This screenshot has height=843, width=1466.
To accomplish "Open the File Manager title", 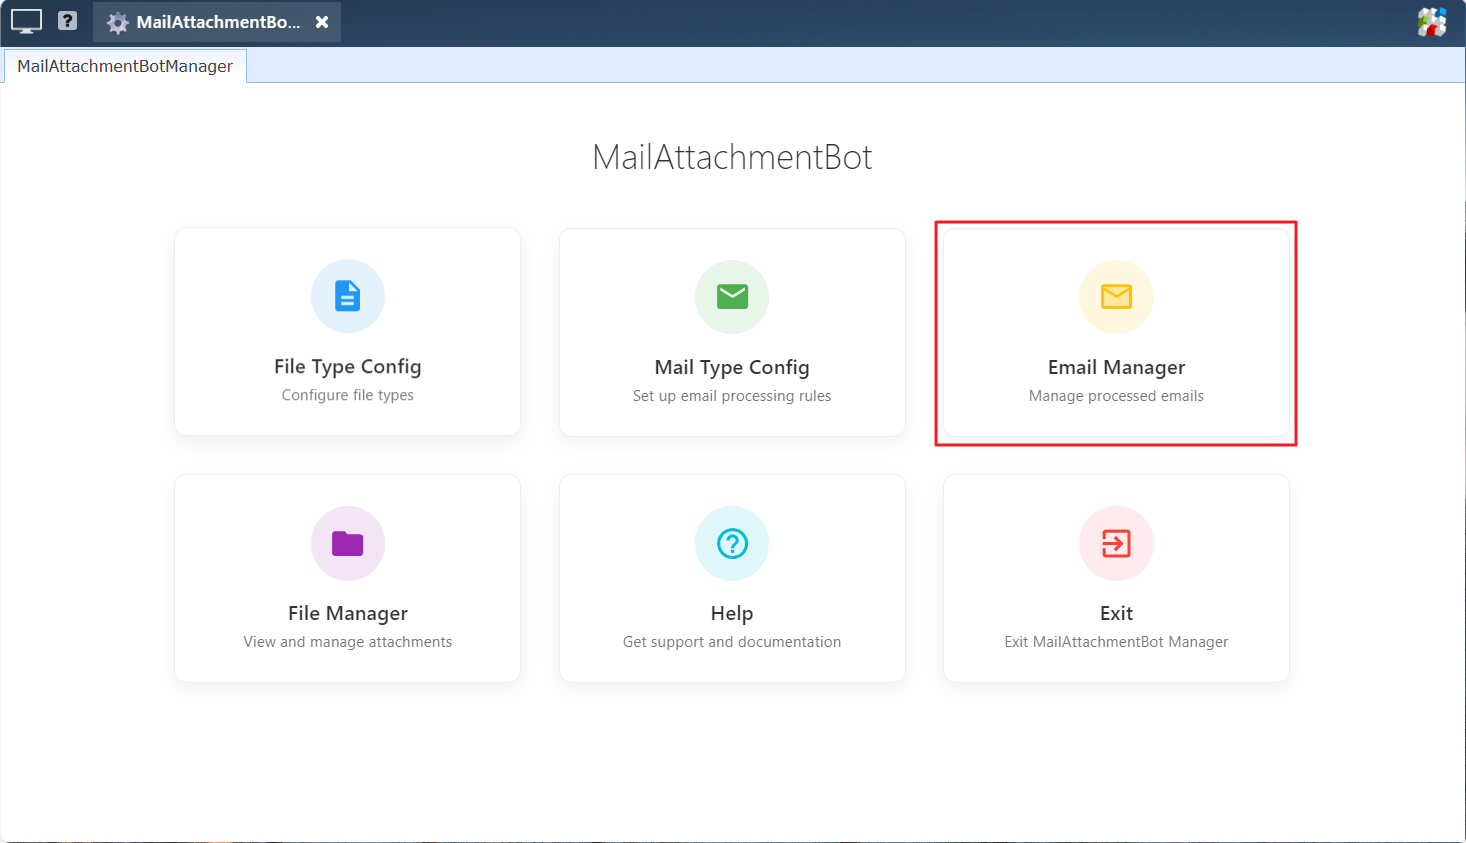I will 347,613.
